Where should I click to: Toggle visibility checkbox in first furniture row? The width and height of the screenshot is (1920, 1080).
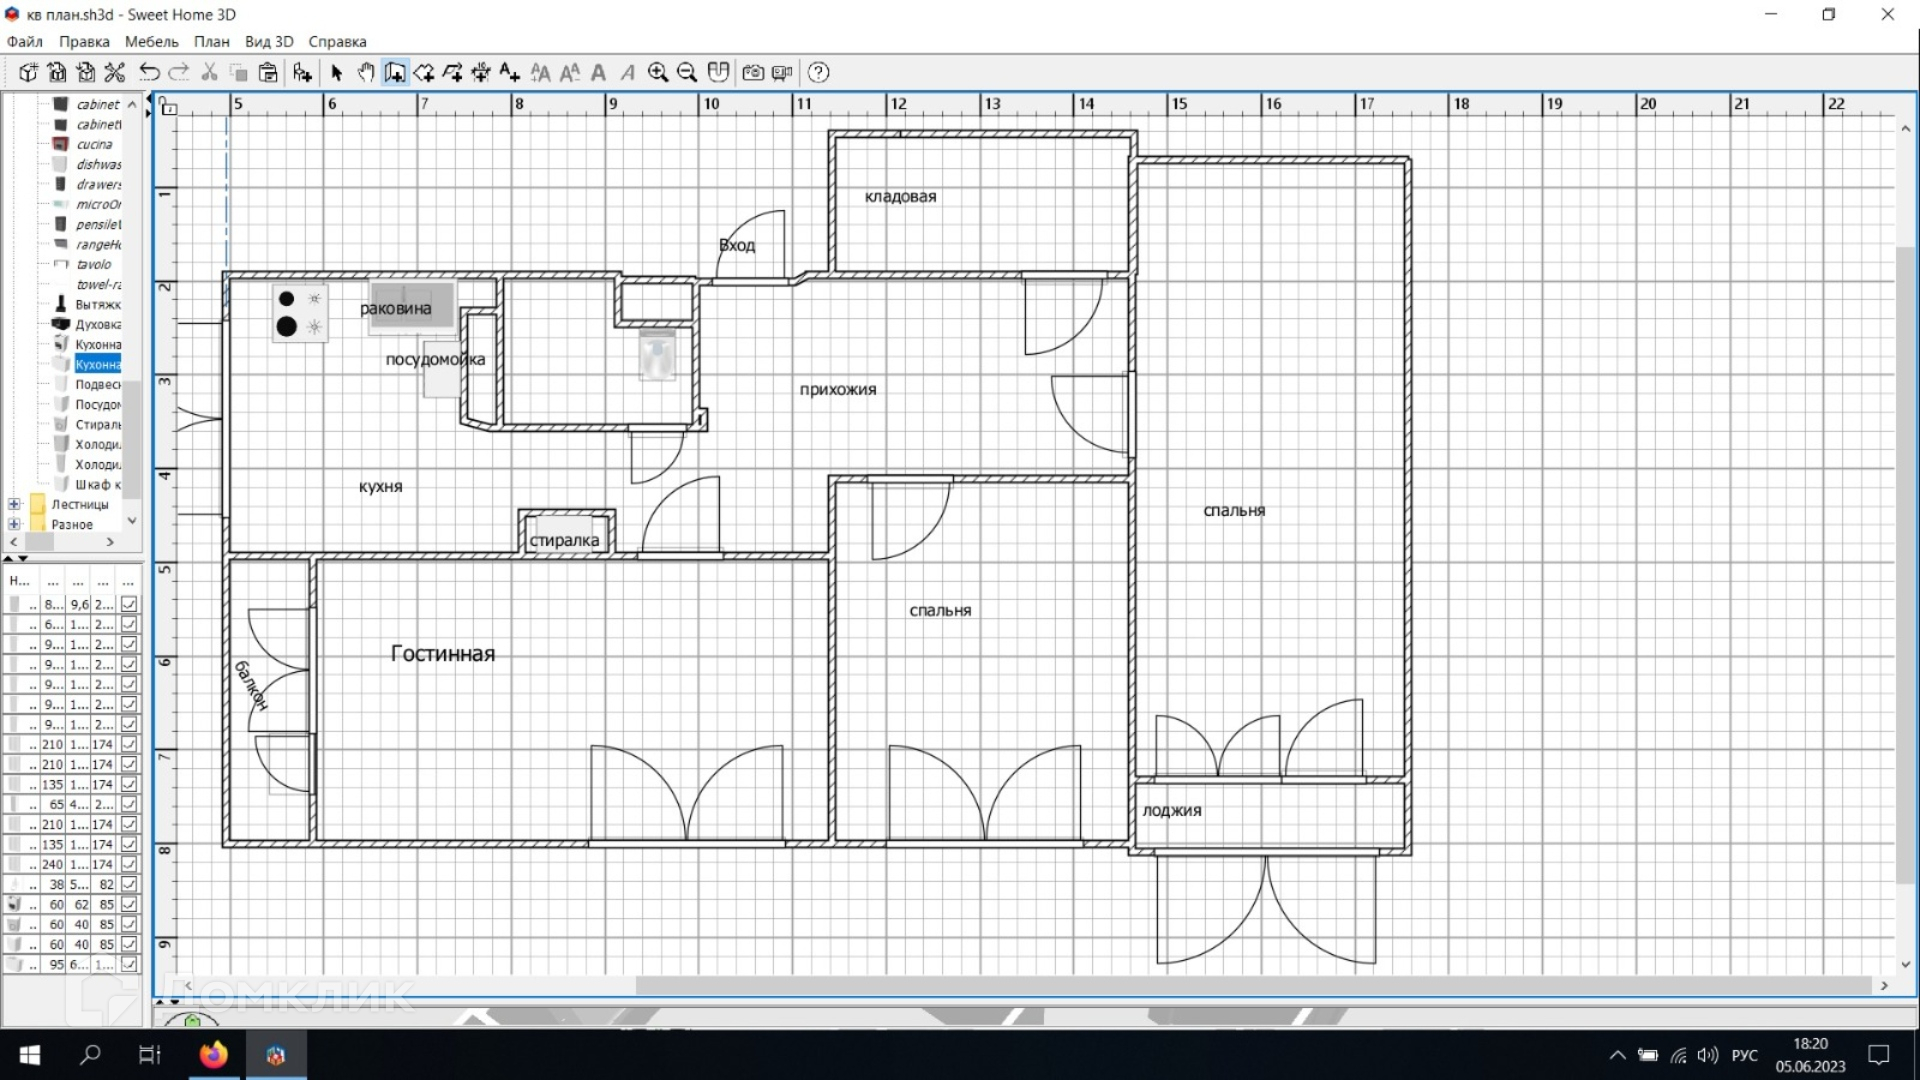[x=129, y=604]
